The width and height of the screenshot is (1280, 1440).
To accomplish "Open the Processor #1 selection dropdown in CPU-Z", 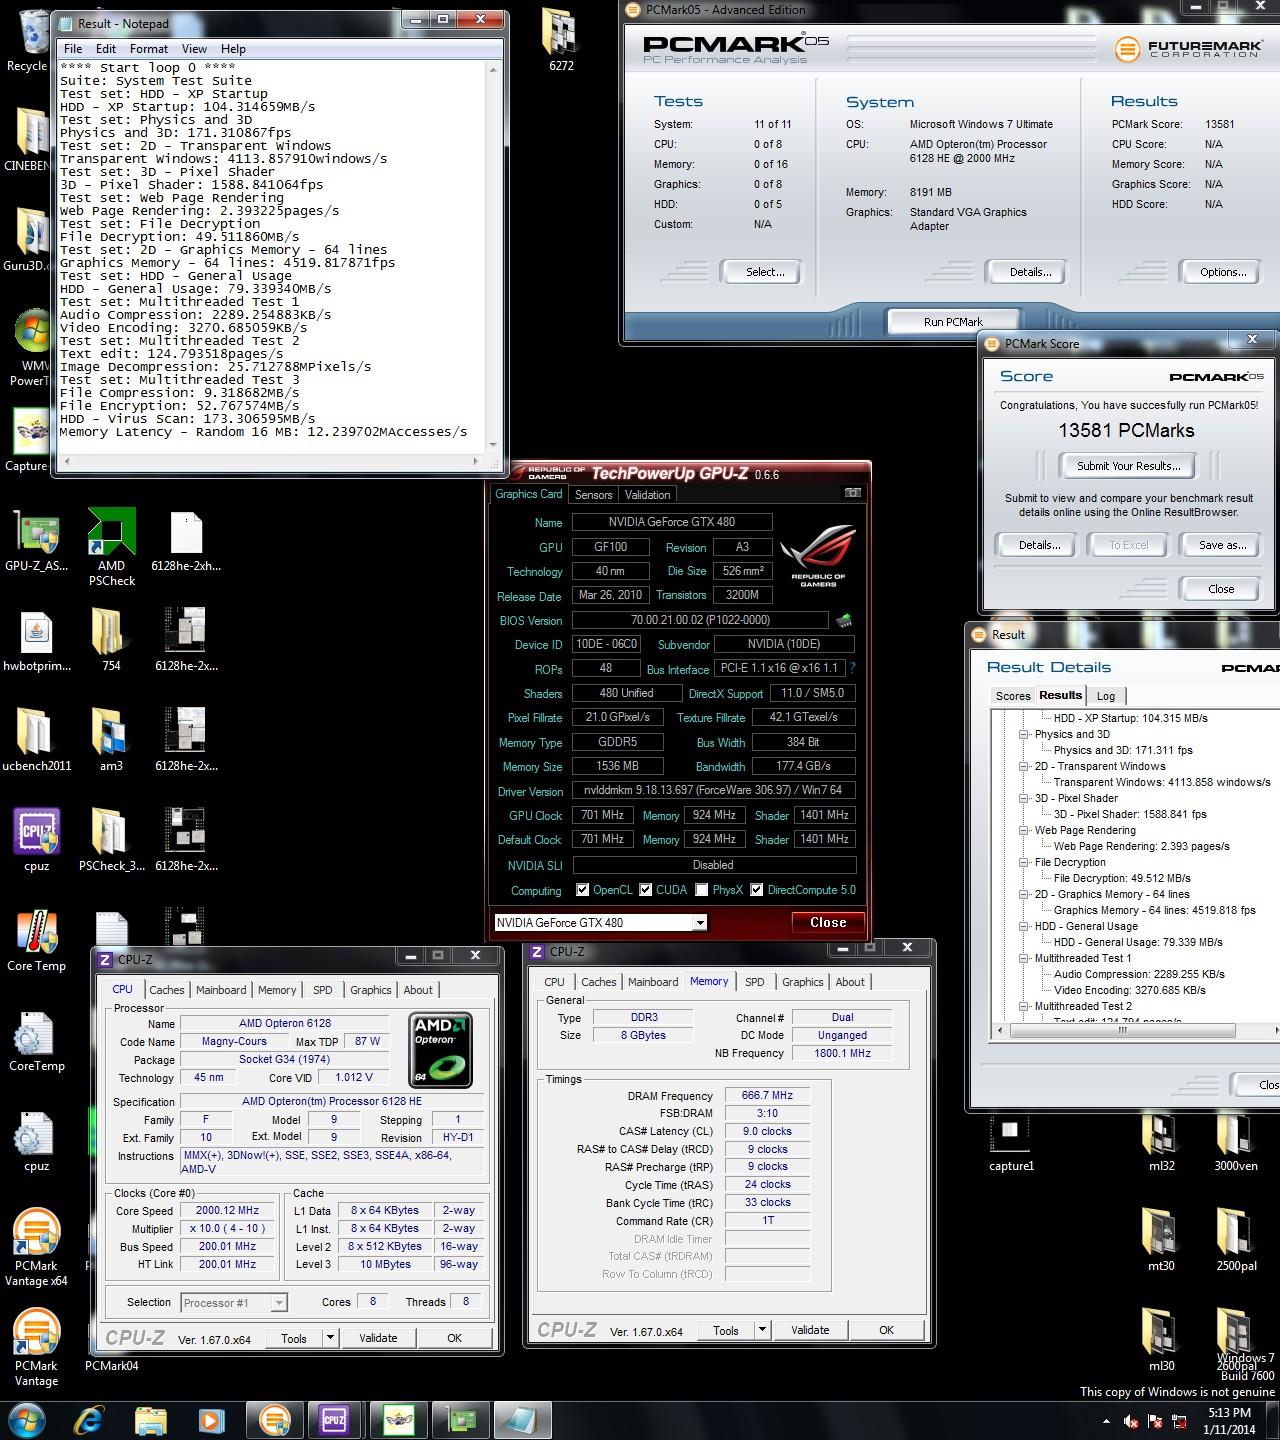I will point(234,1302).
